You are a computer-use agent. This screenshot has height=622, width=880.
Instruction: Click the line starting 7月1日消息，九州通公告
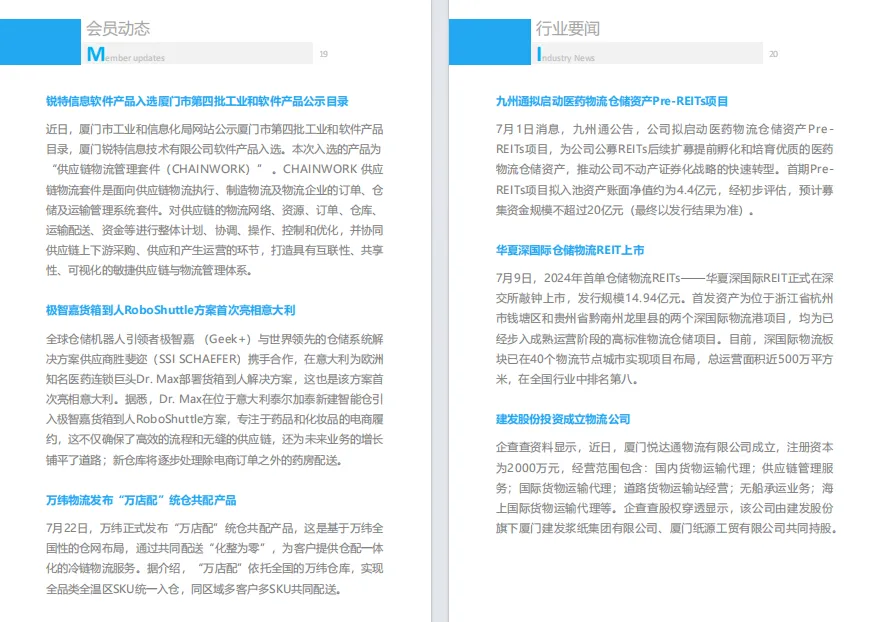pyautogui.click(x=664, y=129)
